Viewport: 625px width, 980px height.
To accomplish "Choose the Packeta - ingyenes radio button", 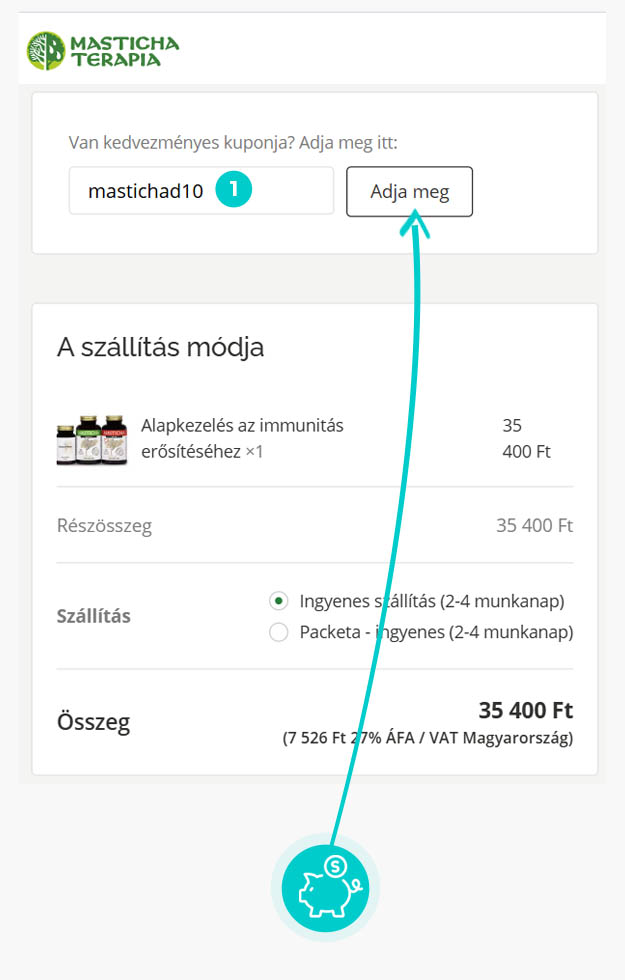I will [278, 632].
